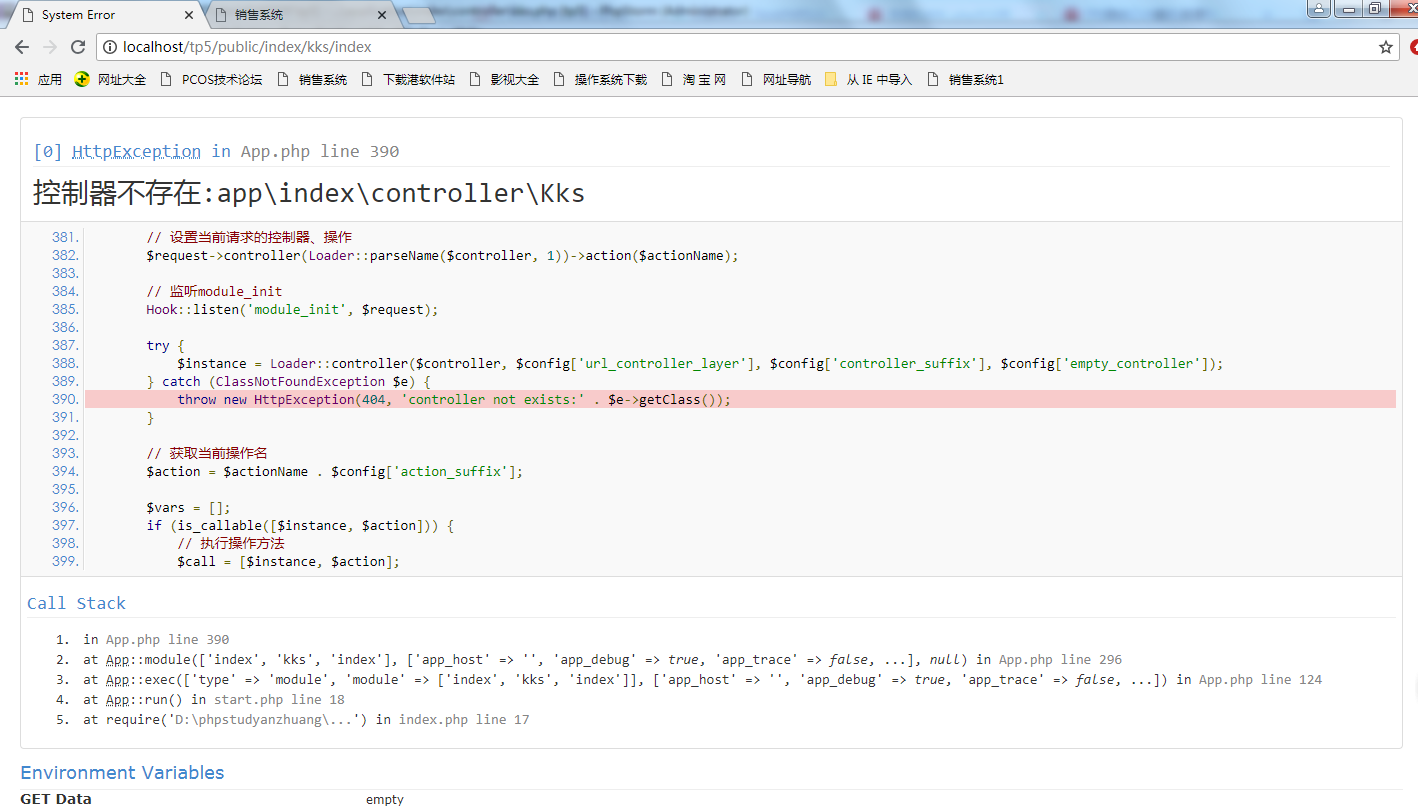
Task: Click the HttpException link in error header
Action: 136,151
